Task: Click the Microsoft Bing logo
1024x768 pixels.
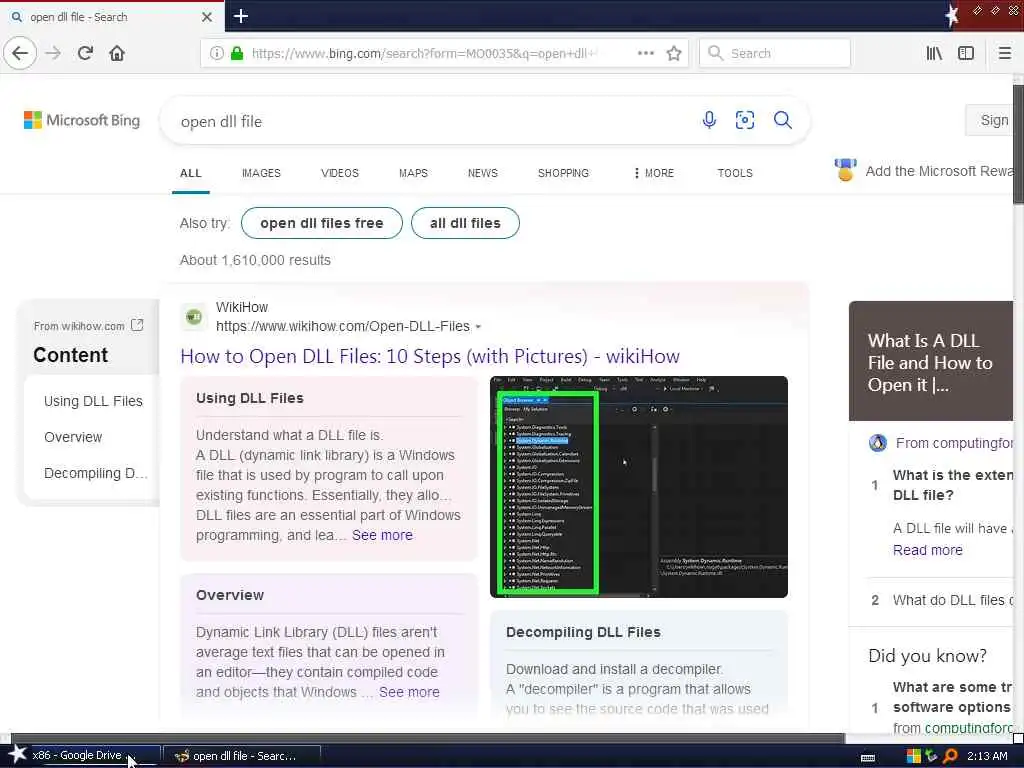Action: point(82,120)
